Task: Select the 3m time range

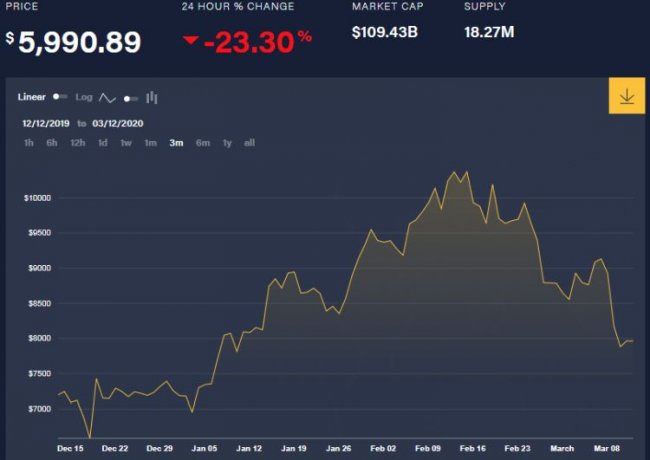Action: (176, 143)
